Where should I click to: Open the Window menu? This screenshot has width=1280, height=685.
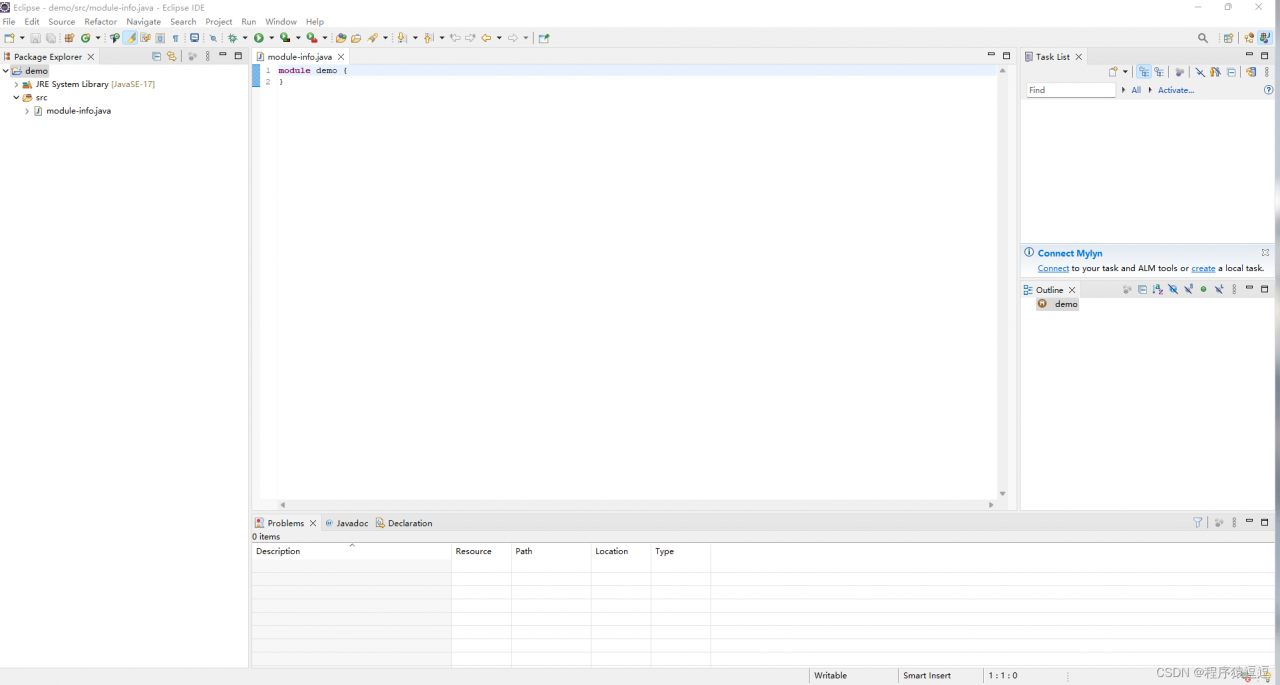pyautogui.click(x=281, y=21)
